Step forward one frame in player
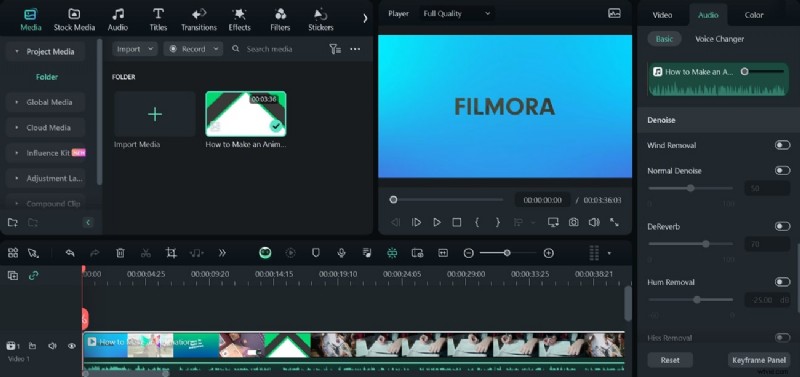This screenshot has height=377, width=800. [x=416, y=222]
